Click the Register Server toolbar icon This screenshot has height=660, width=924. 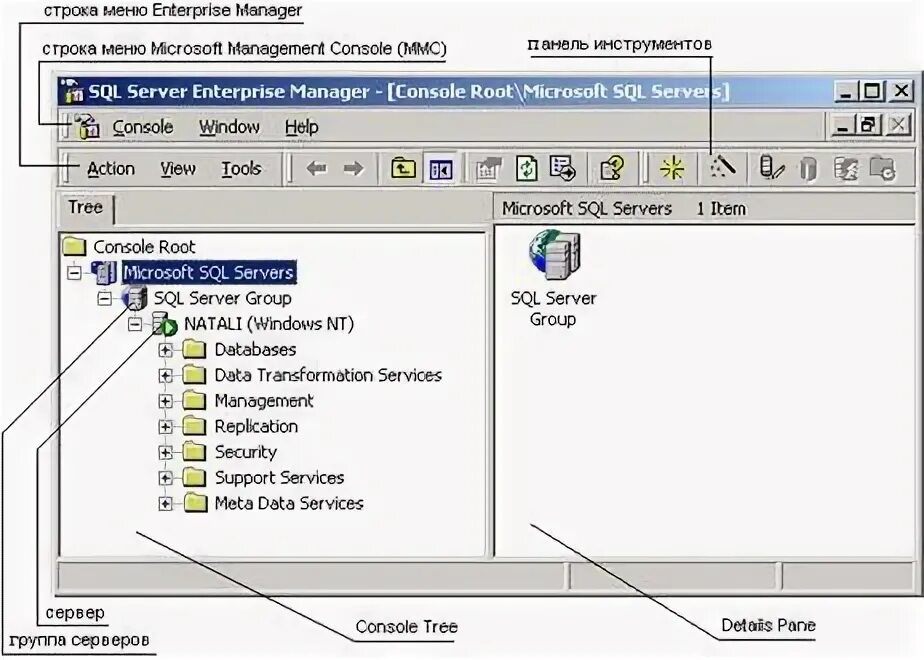(x=771, y=169)
